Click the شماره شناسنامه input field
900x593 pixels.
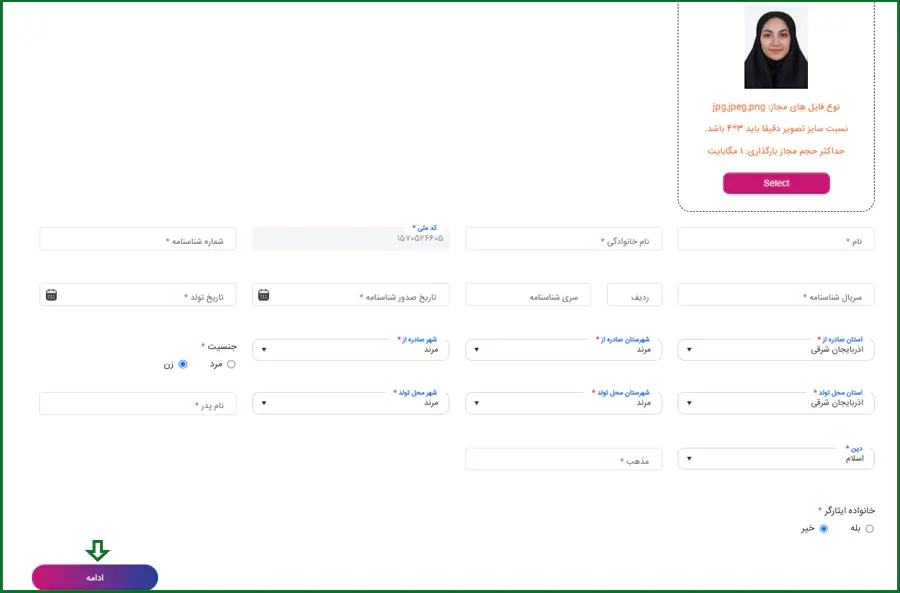[x=138, y=240]
